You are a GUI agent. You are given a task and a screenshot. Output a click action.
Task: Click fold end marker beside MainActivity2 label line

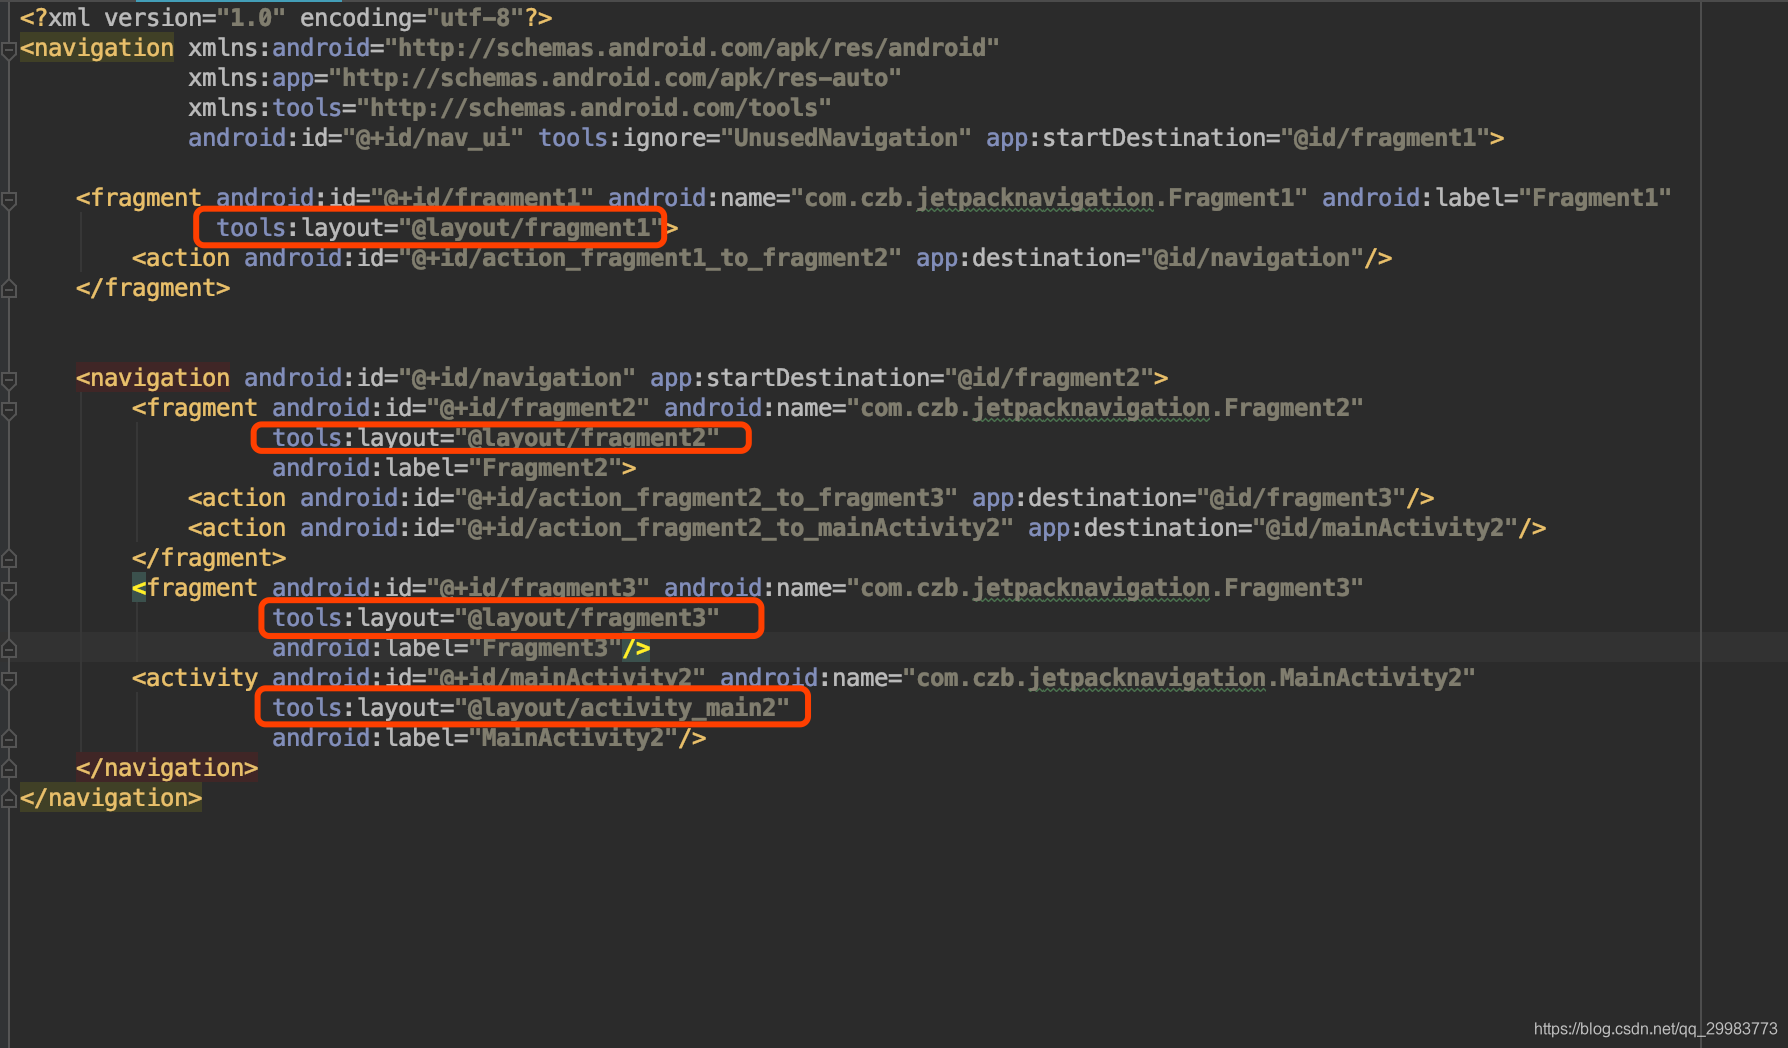point(8,739)
